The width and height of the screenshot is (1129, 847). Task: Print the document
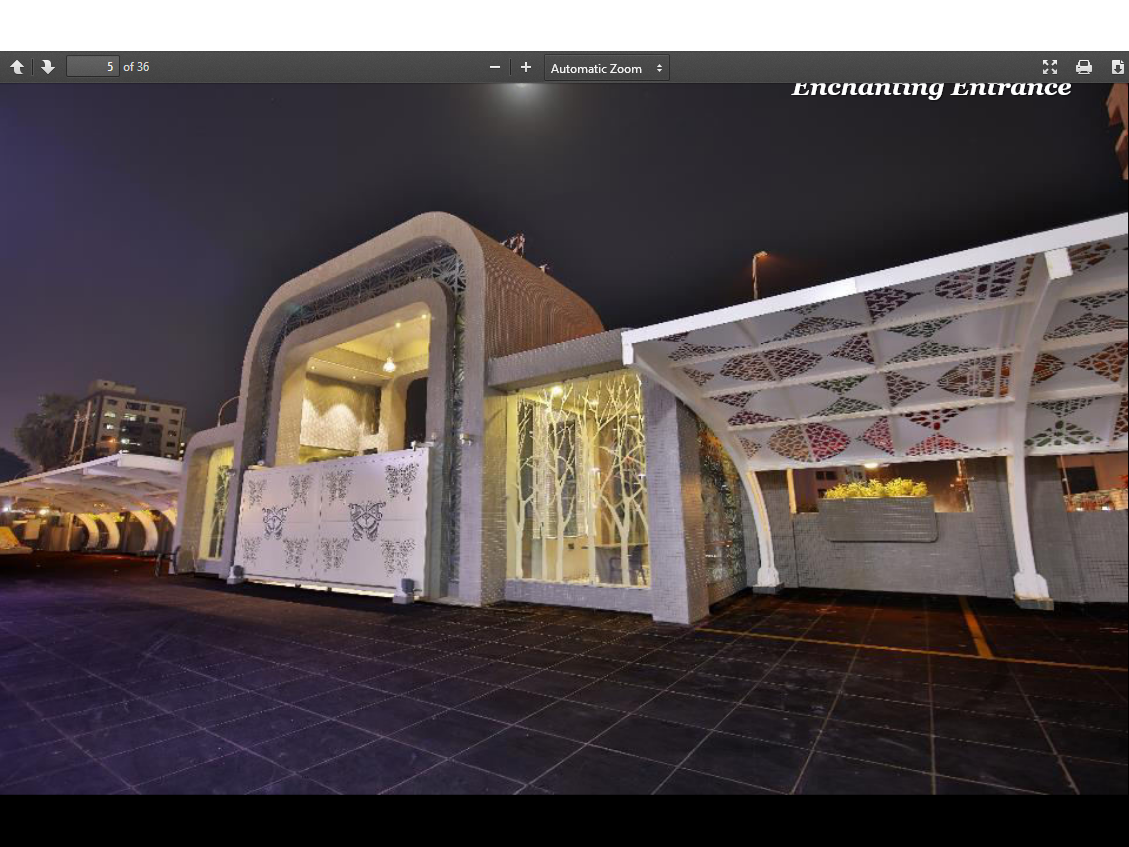[1084, 67]
